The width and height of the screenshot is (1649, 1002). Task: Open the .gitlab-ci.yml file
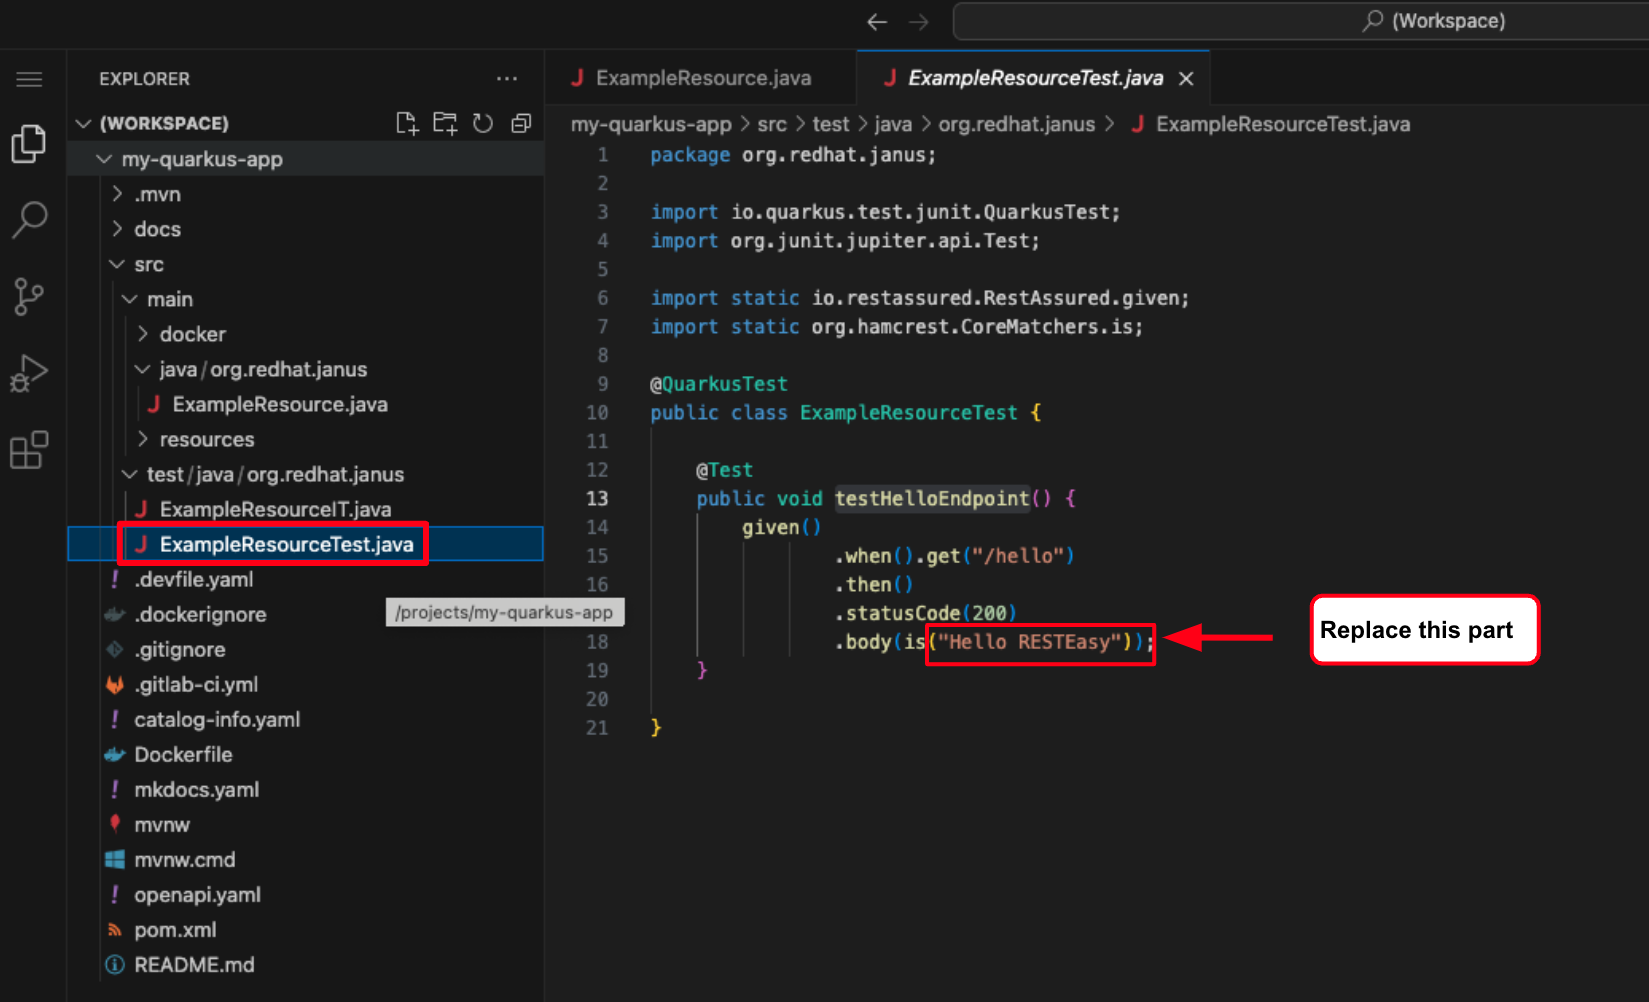tap(305, 684)
